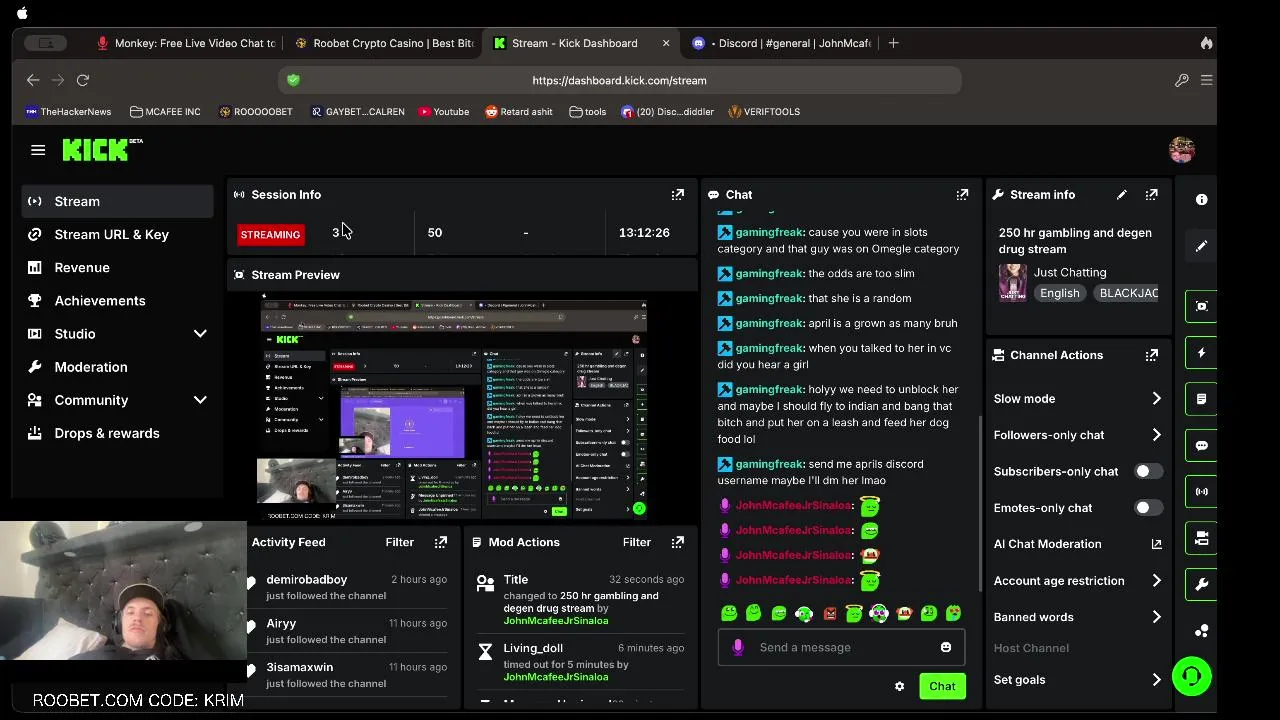1280x720 pixels.
Task: Click the Stream Preview thumbnail
Action: pyautogui.click(x=452, y=408)
